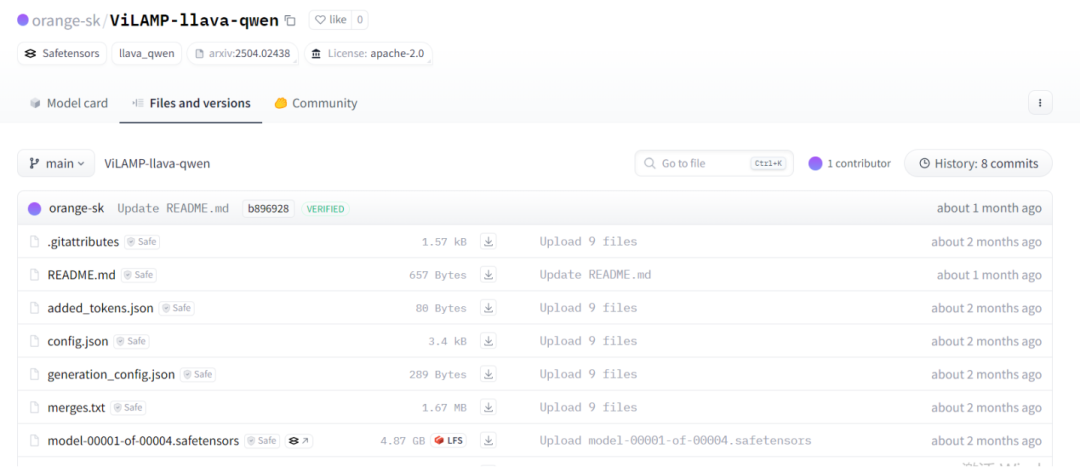Open 'Upload 9 files' commit for .gitattributes
Image resolution: width=1080 pixels, height=467 pixels.
(588, 242)
